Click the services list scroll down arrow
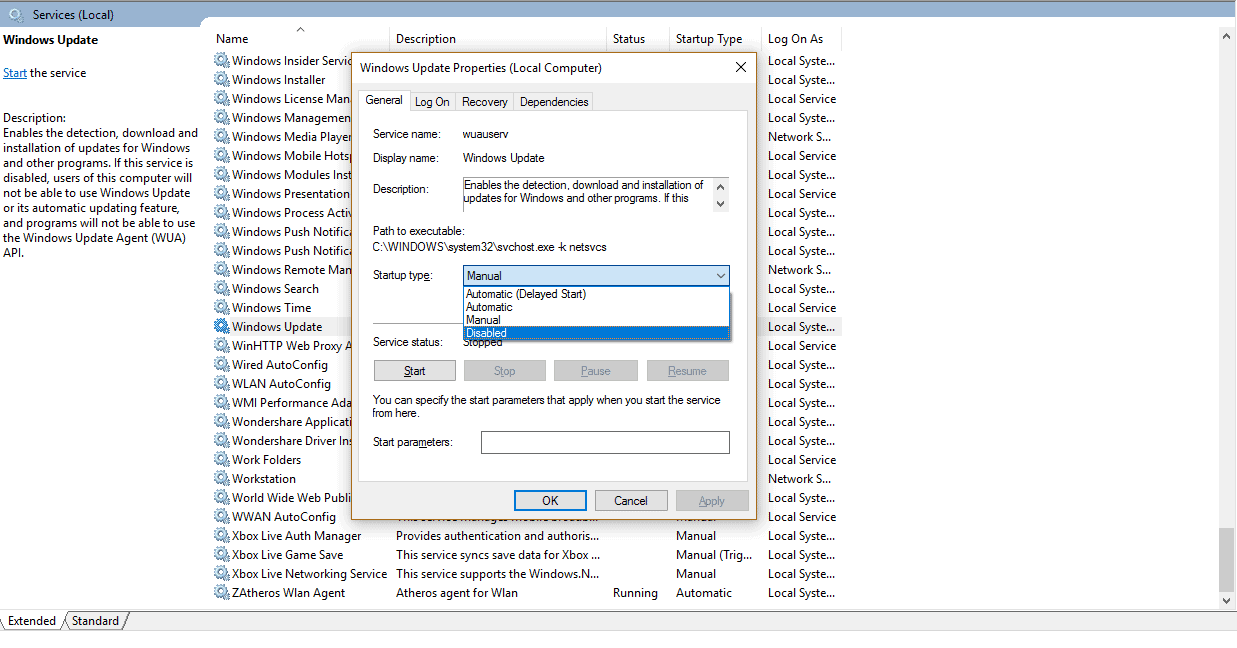 (1227, 601)
